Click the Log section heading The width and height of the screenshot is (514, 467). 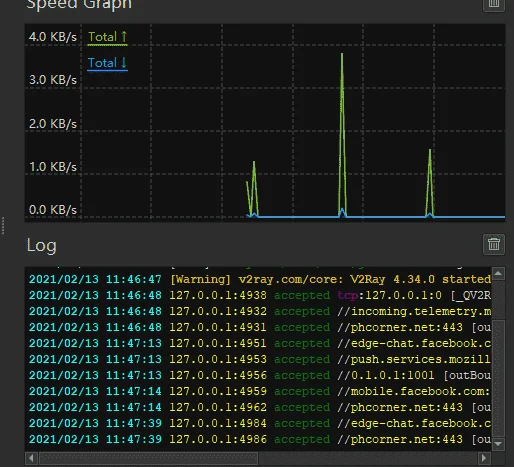pyautogui.click(x=42, y=246)
